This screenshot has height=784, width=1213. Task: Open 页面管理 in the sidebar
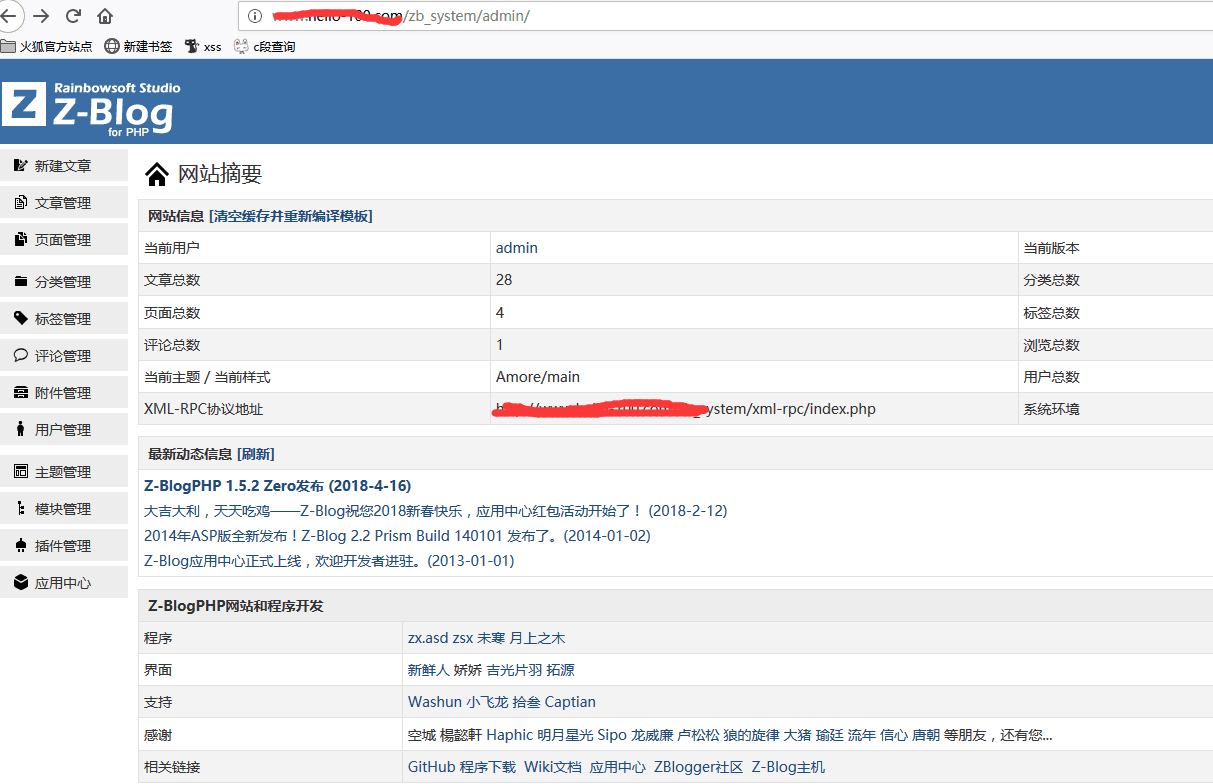64,240
